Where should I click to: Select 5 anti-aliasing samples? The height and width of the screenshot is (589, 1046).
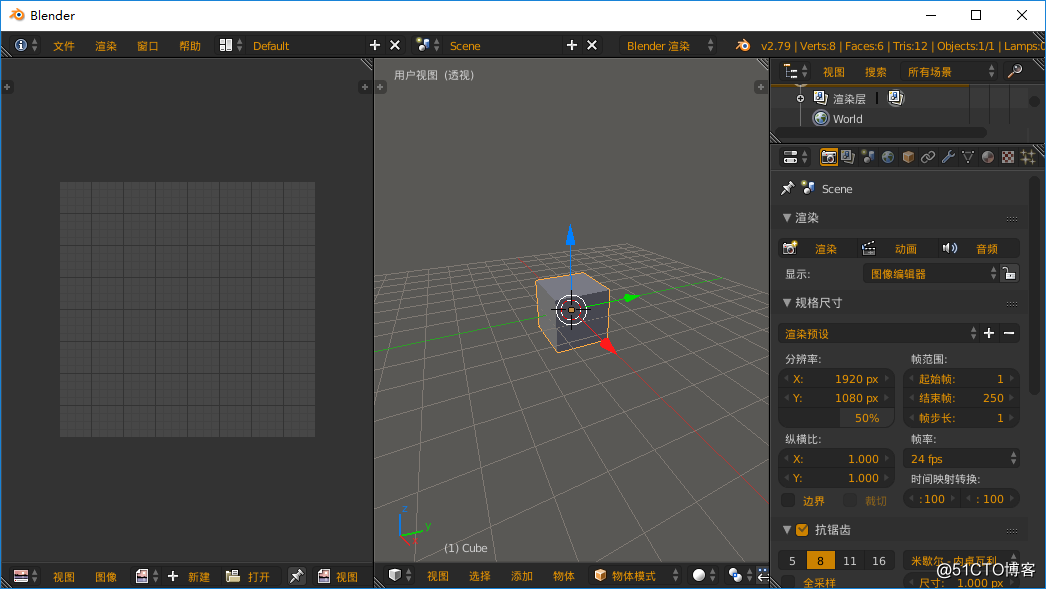point(792,561)
